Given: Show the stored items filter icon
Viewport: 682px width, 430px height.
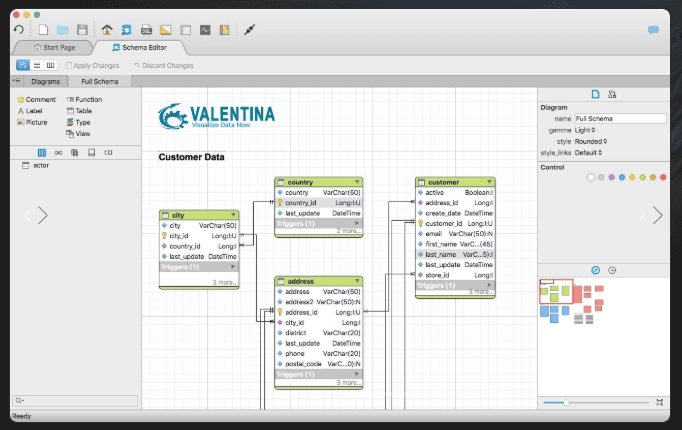Looking at the screenshot, I should click(91, 153).
